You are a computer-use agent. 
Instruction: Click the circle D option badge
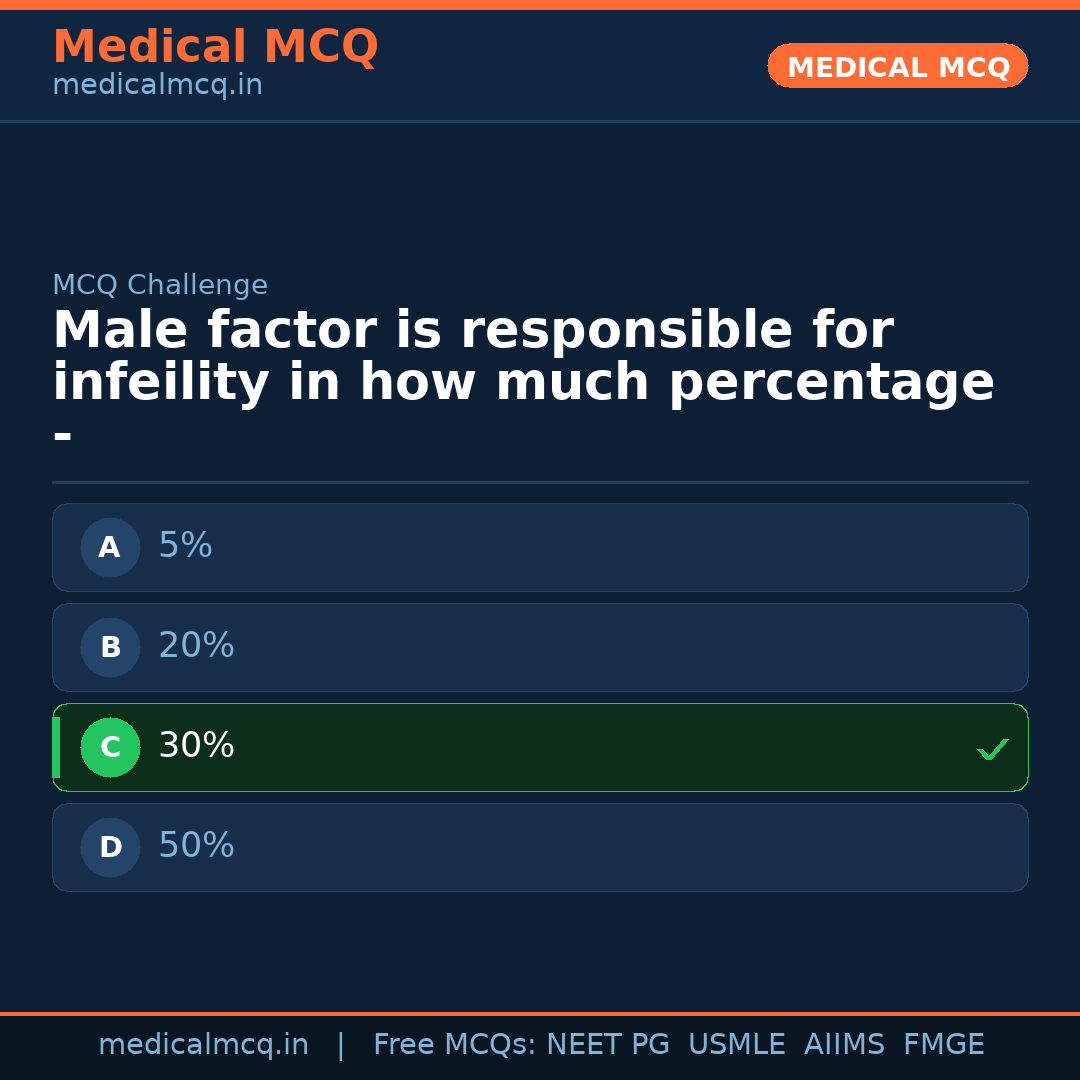click(110, 847)
